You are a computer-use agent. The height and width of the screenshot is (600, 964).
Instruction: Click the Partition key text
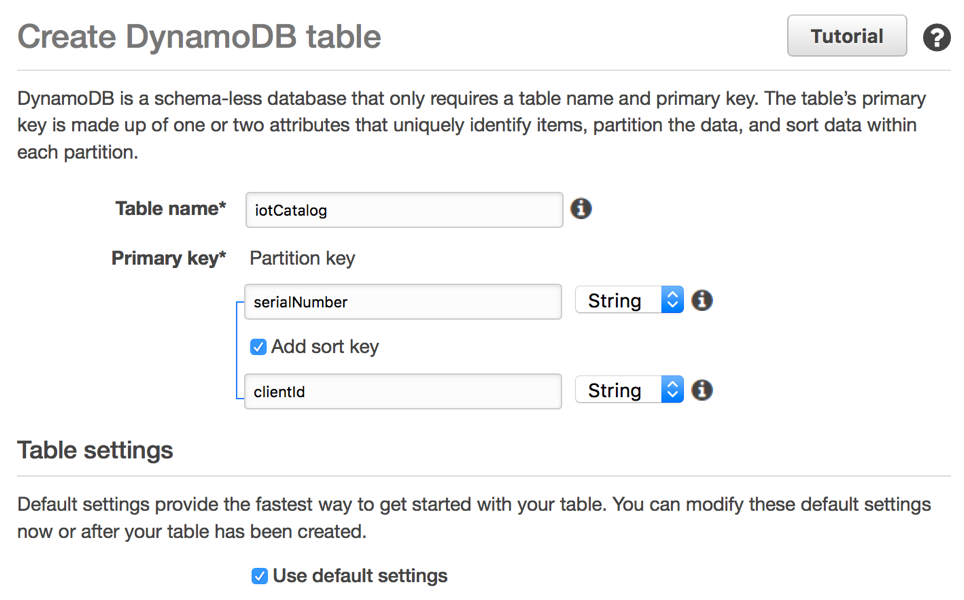point(302,259)
